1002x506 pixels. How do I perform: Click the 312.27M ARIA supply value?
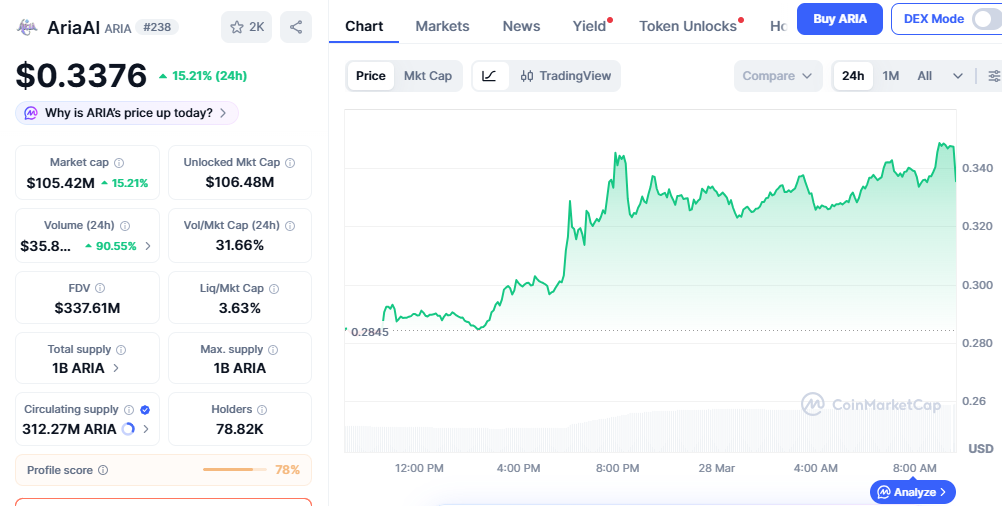[69, 429]
